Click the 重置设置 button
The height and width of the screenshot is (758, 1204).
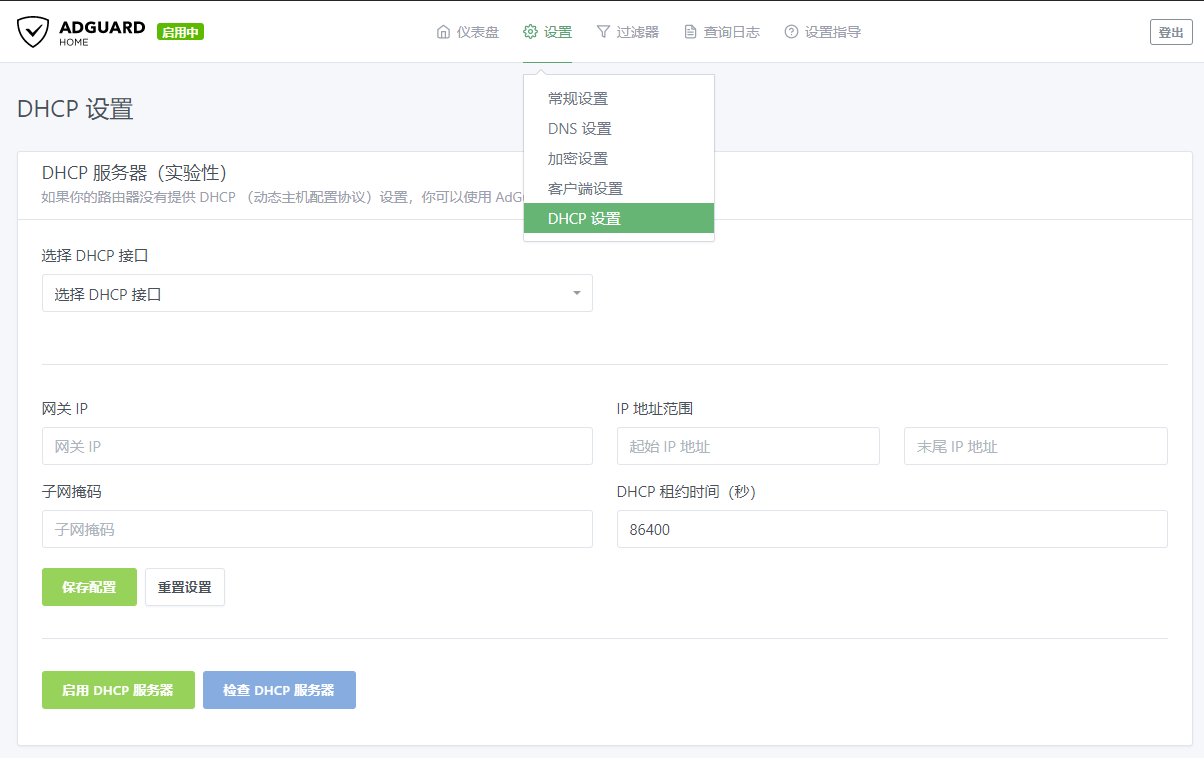(x=184, y=587)
